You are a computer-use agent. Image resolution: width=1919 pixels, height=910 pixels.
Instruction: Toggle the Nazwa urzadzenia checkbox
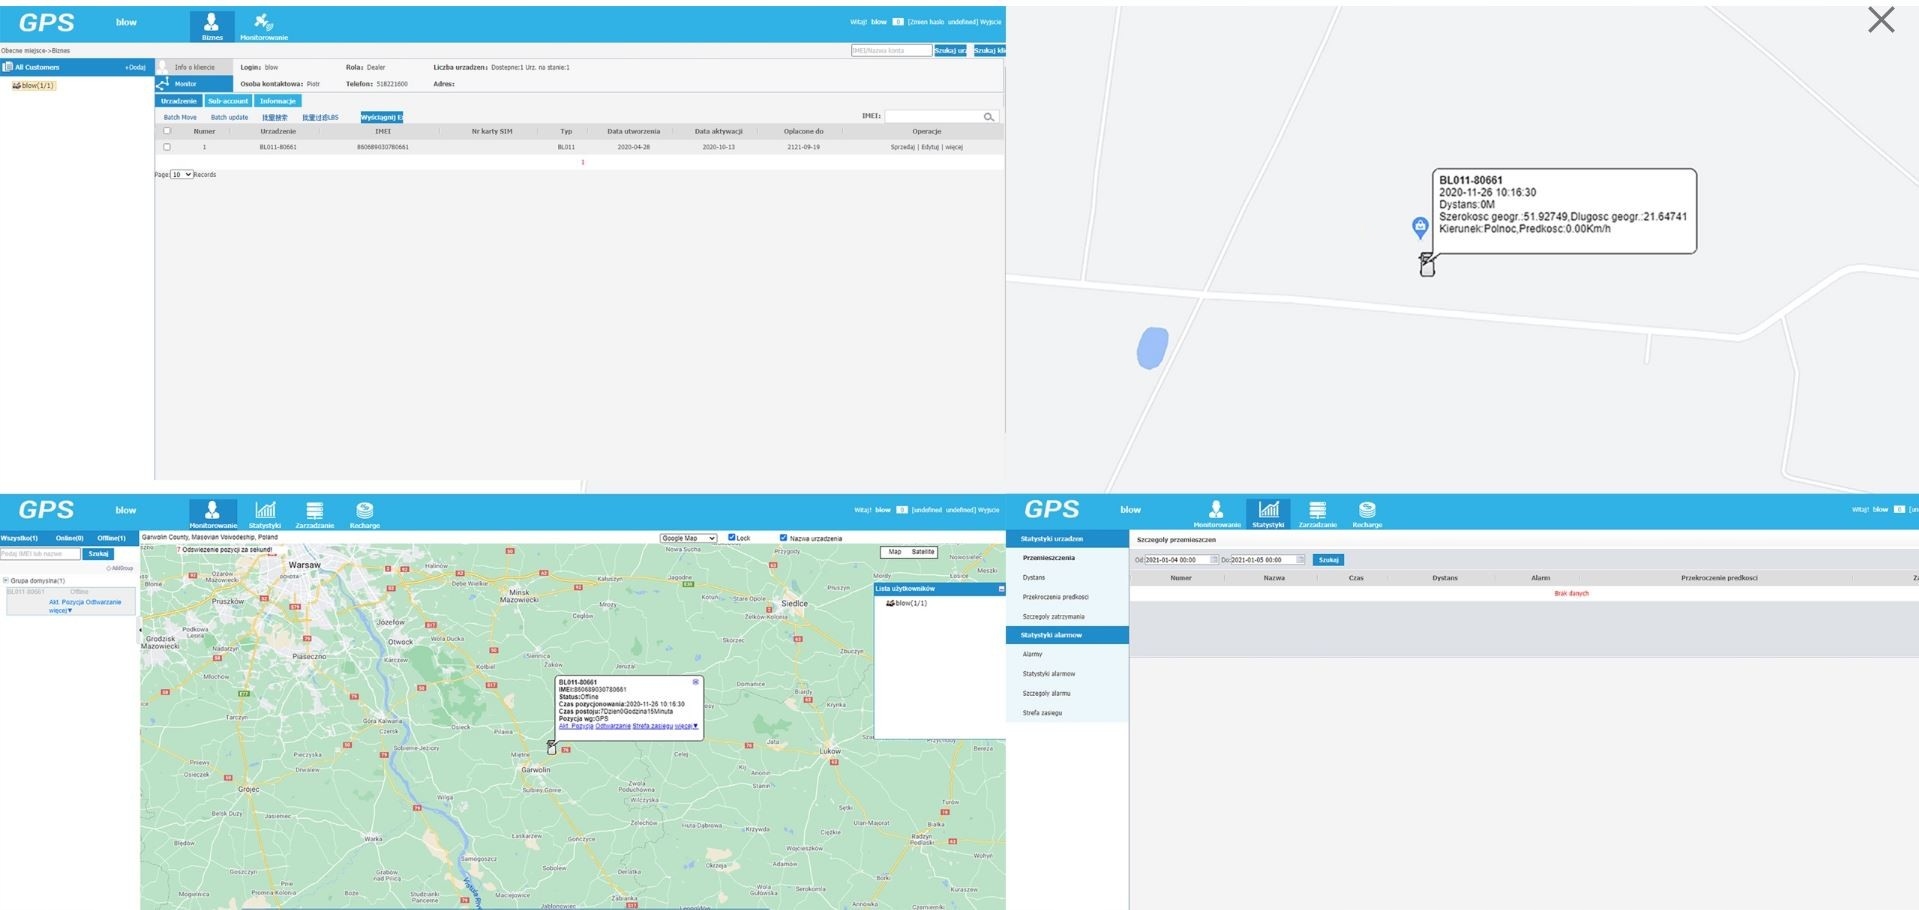pos(784,537)
